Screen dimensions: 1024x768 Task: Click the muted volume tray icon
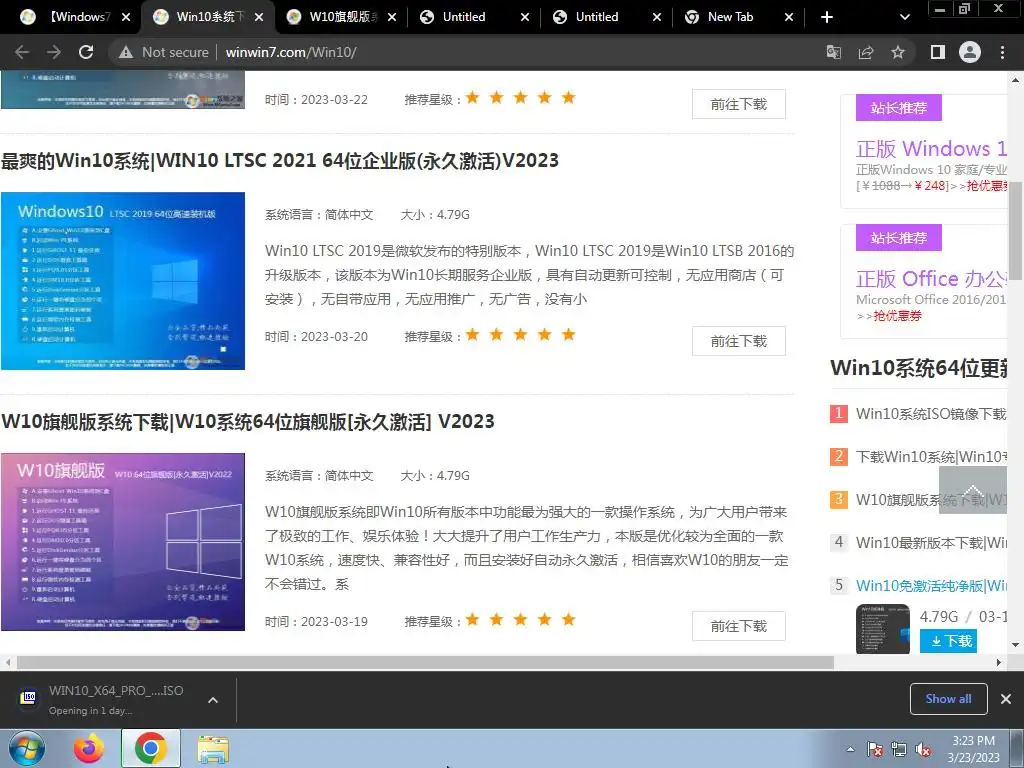(x=923, y=749)
